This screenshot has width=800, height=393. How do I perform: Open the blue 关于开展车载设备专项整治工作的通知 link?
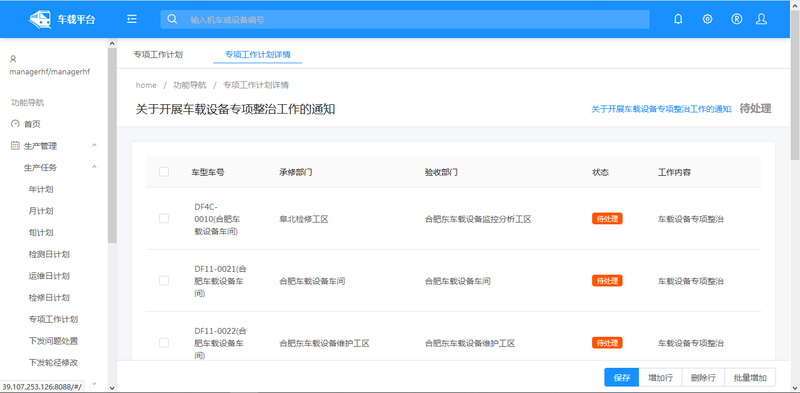(662, 109)
